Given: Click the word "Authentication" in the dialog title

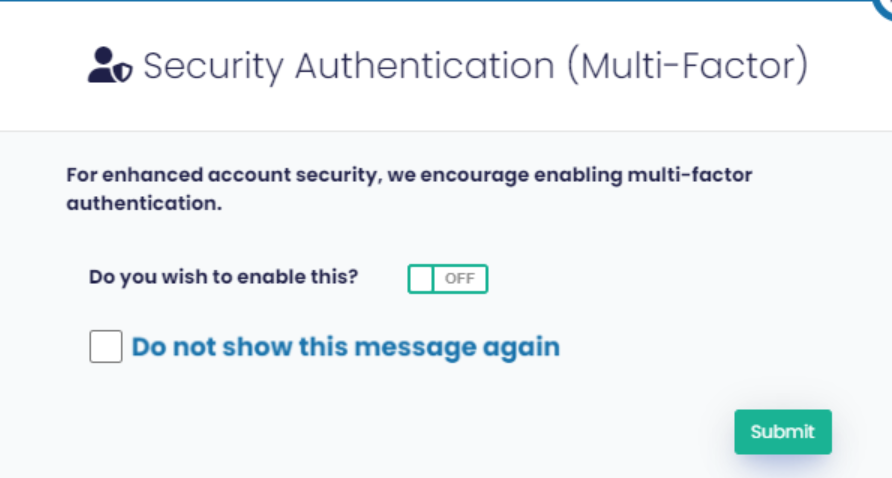Looking at the screenshot, I should tap(424, 66).
